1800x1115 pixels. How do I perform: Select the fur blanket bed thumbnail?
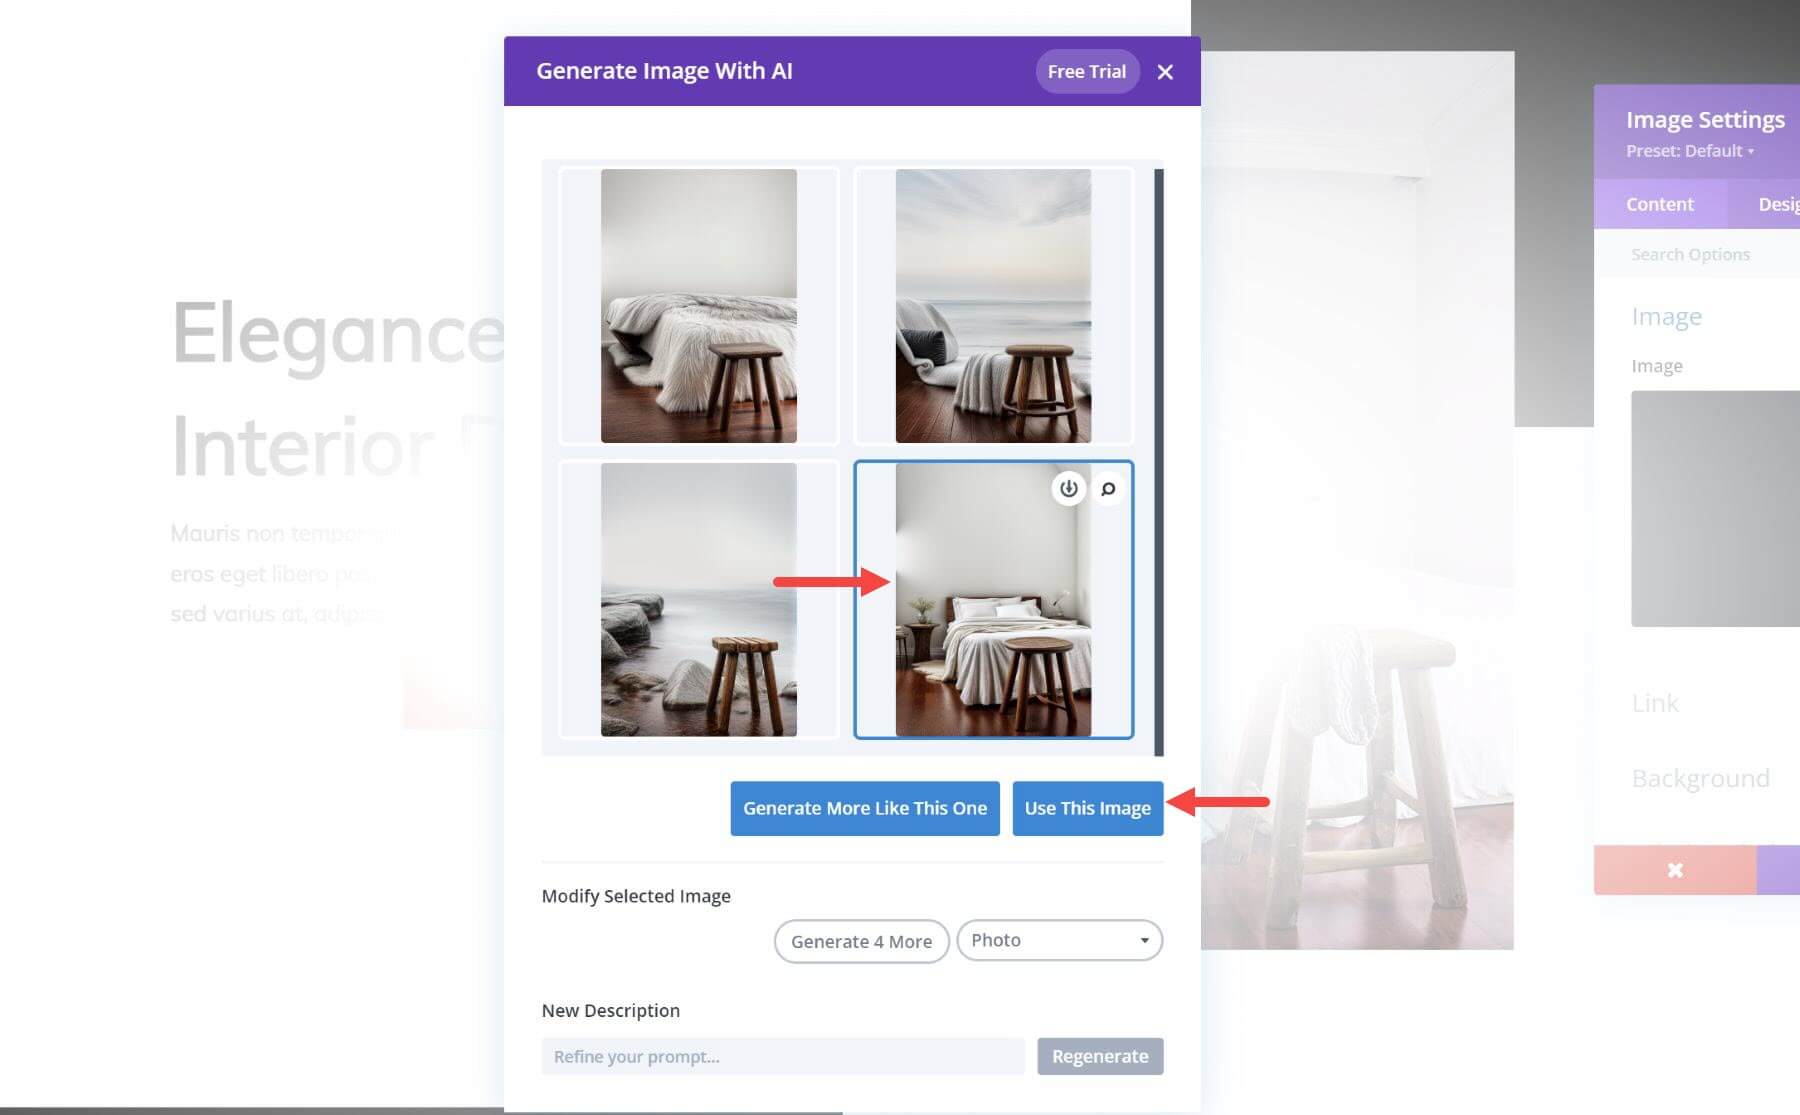699,306
